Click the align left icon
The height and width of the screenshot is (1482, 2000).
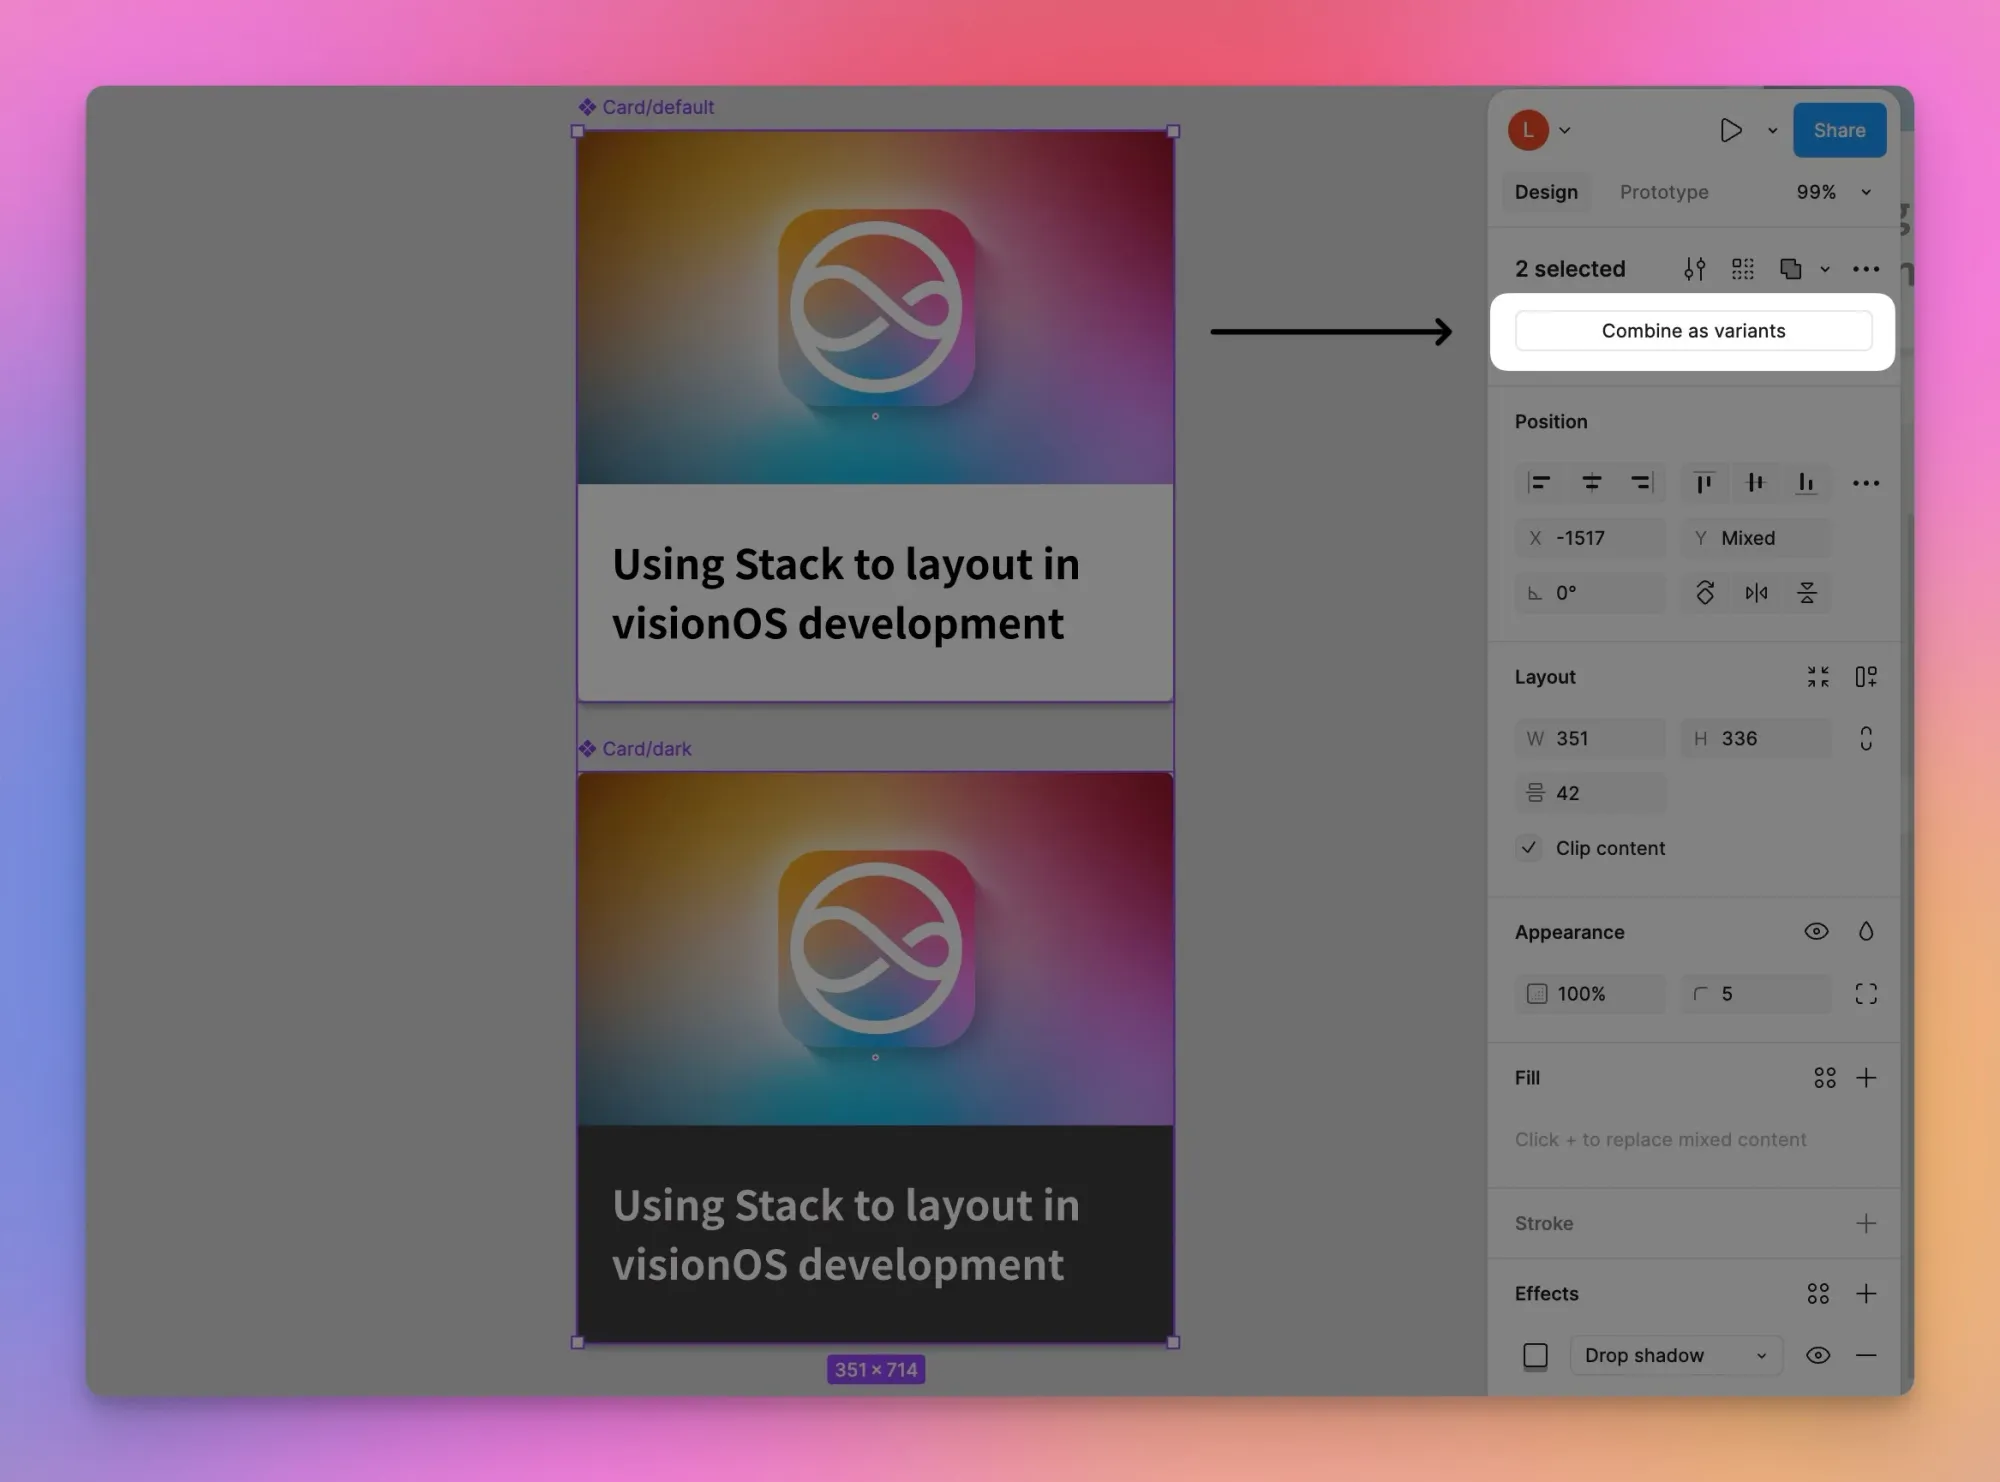pos(1539,483)
